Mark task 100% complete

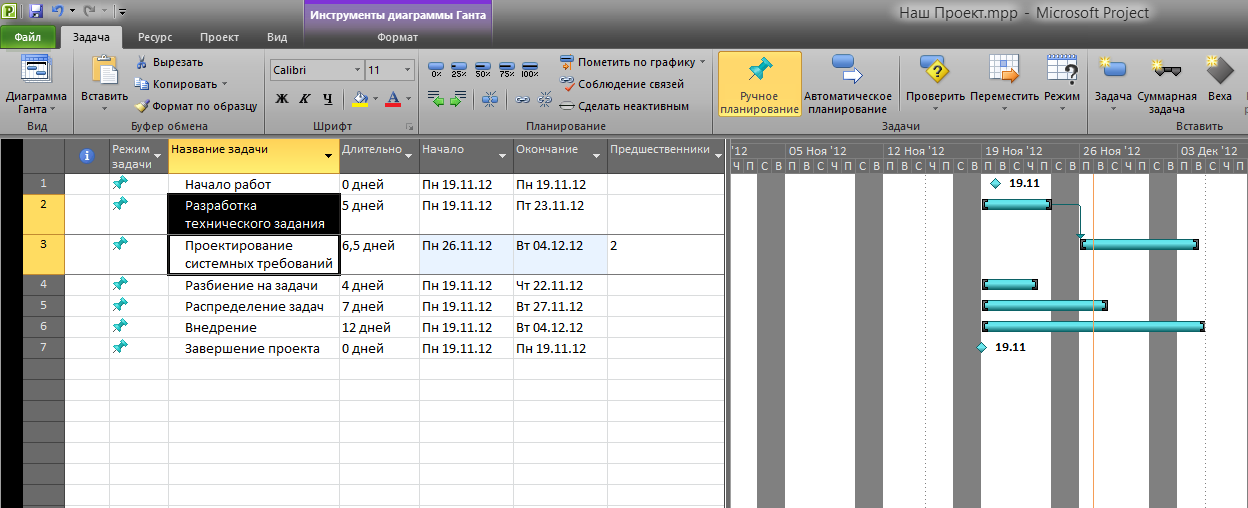coord(530,70)
